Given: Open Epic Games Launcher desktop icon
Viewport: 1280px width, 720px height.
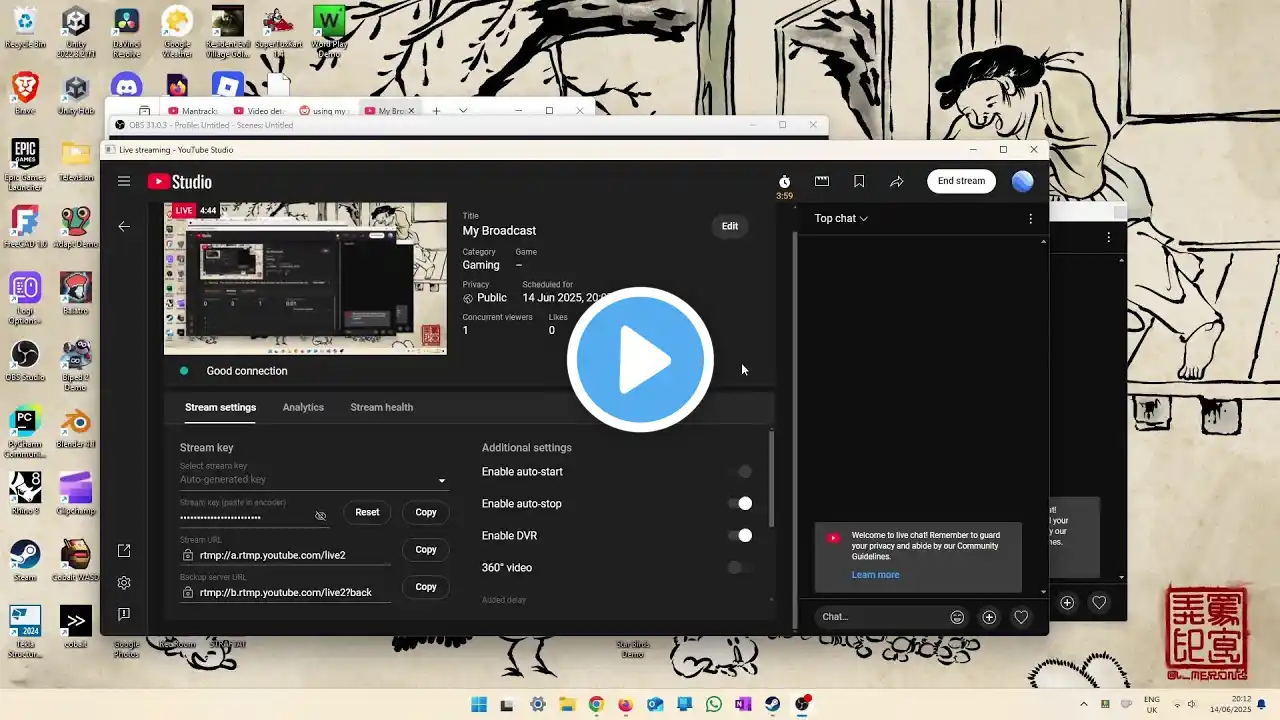Looking at the screenshot, I should tap(24, 164).
